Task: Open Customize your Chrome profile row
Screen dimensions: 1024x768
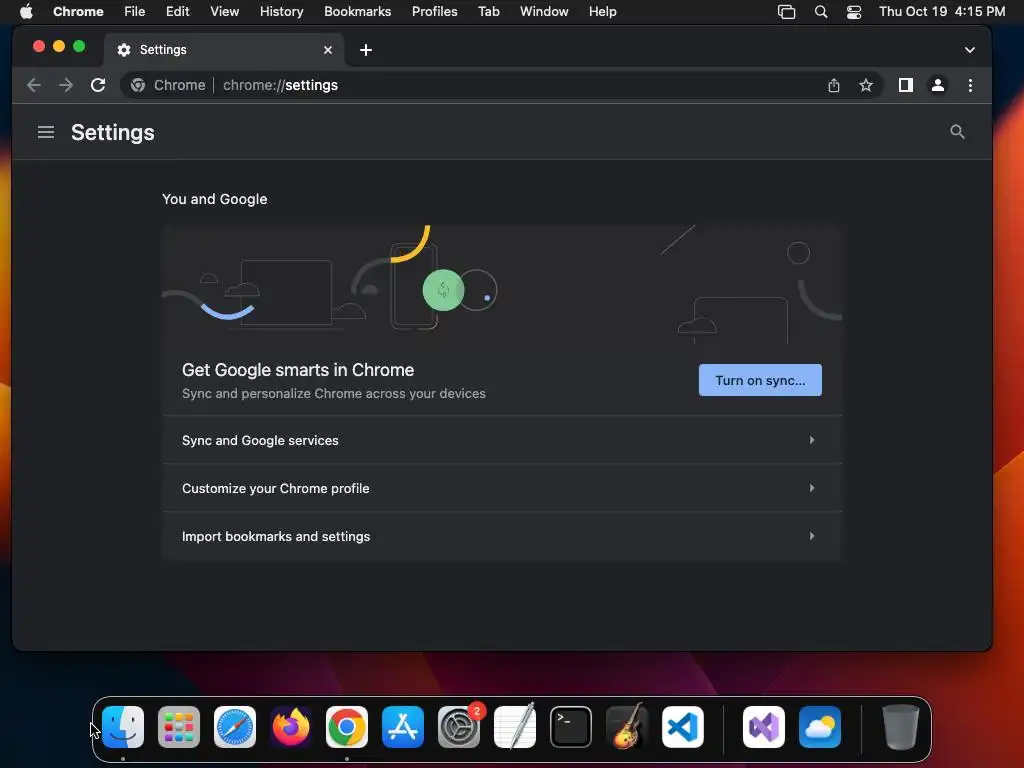Action: pyautogui.click(x=502, y=488)
